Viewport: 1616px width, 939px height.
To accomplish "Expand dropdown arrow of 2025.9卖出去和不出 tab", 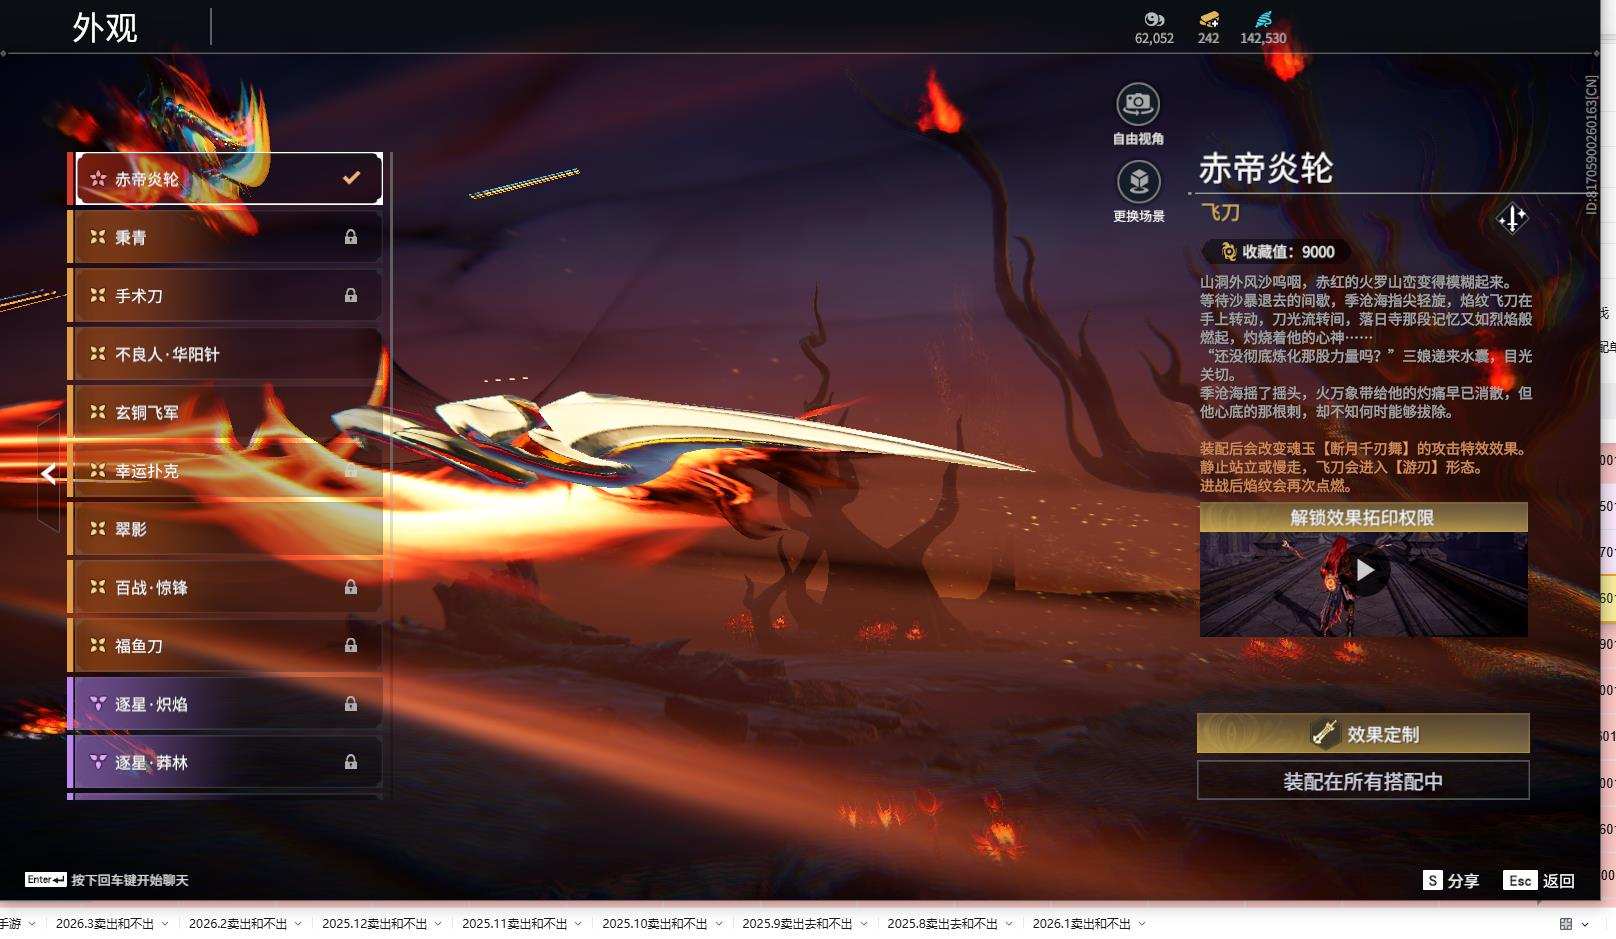I will pos(864,924).
